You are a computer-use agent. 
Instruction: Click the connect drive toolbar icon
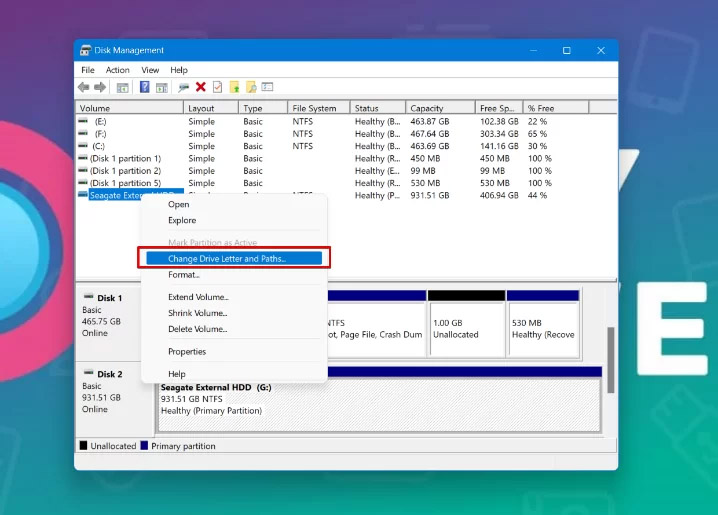184,87
